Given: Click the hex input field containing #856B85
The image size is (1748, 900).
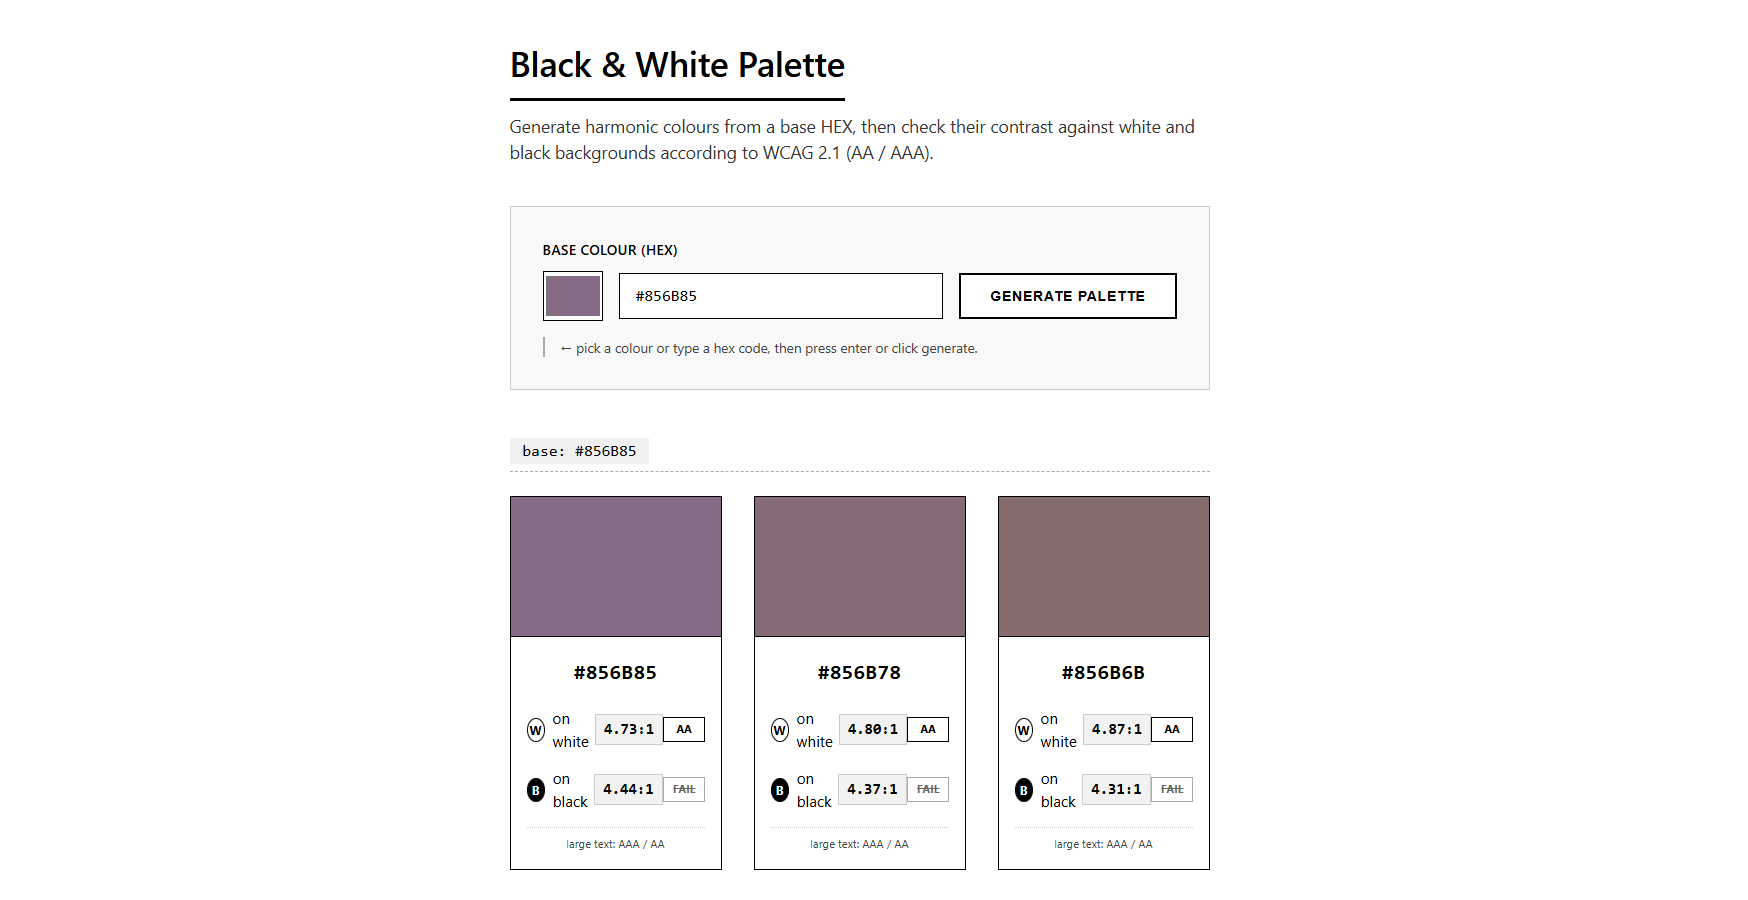Looking at the screenshot, I should tap(780, 296).
